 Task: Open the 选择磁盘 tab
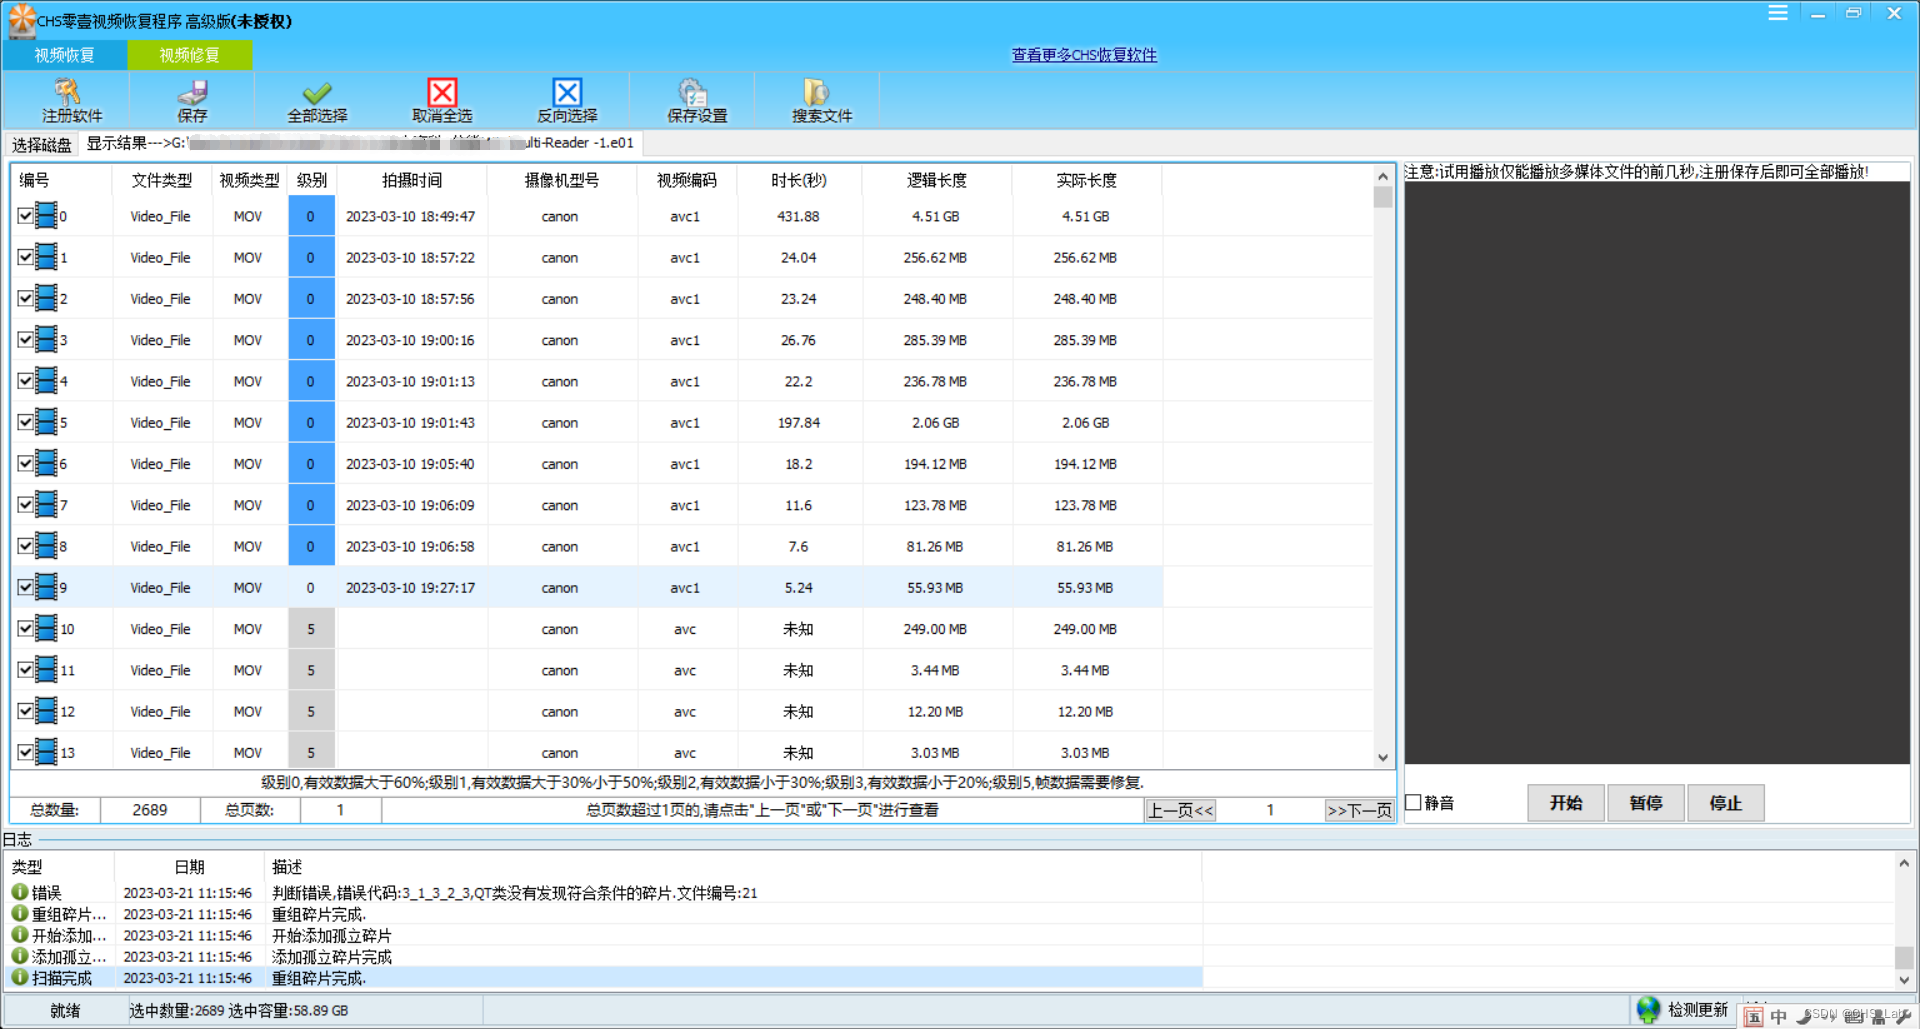pos(41,145)
